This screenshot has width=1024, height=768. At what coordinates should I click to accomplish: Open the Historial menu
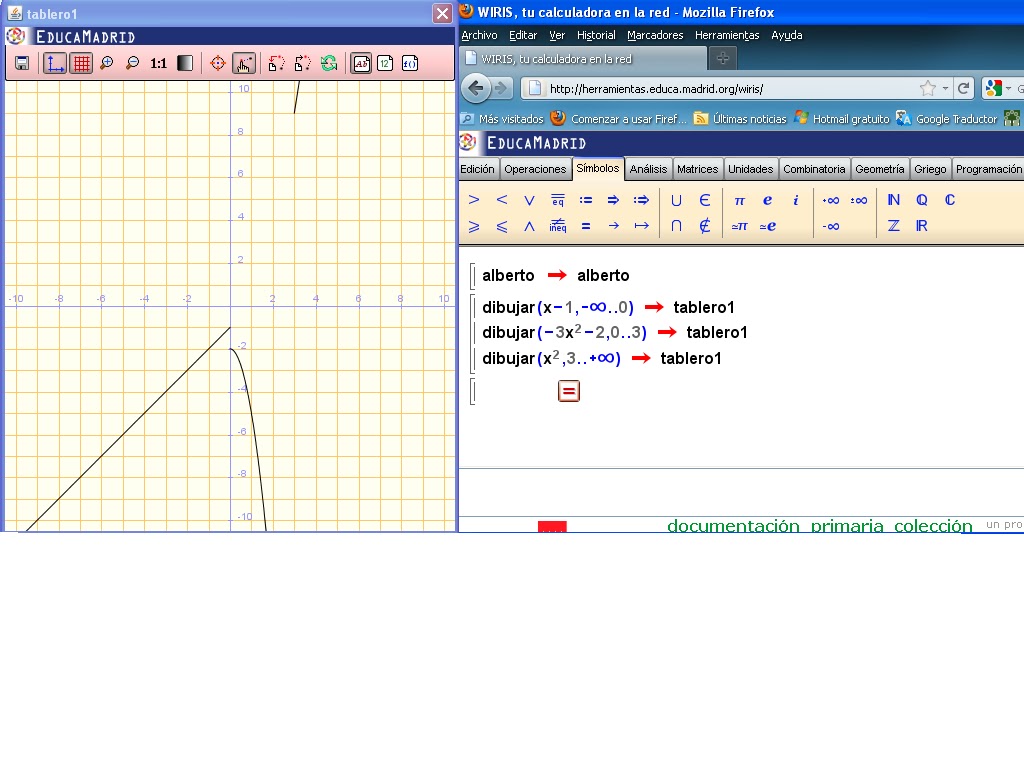[x=596, y=35]
